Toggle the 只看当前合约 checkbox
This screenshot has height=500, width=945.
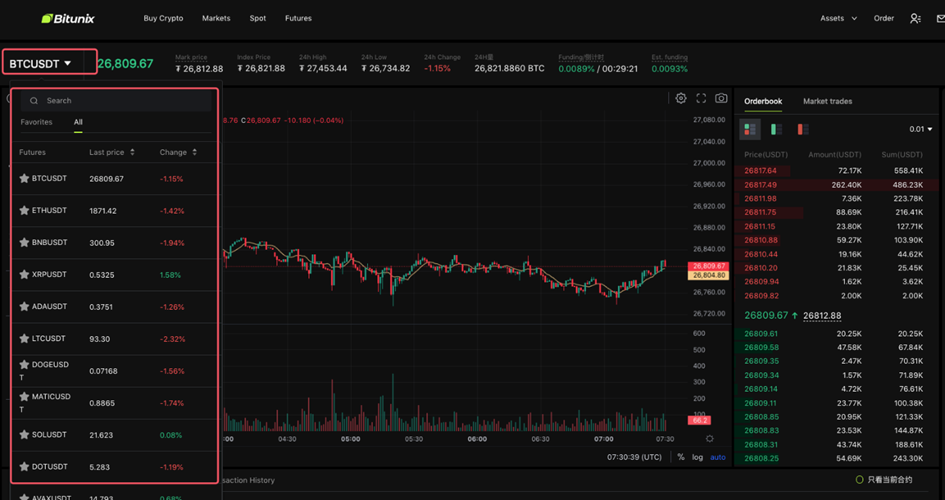point(859,480)
